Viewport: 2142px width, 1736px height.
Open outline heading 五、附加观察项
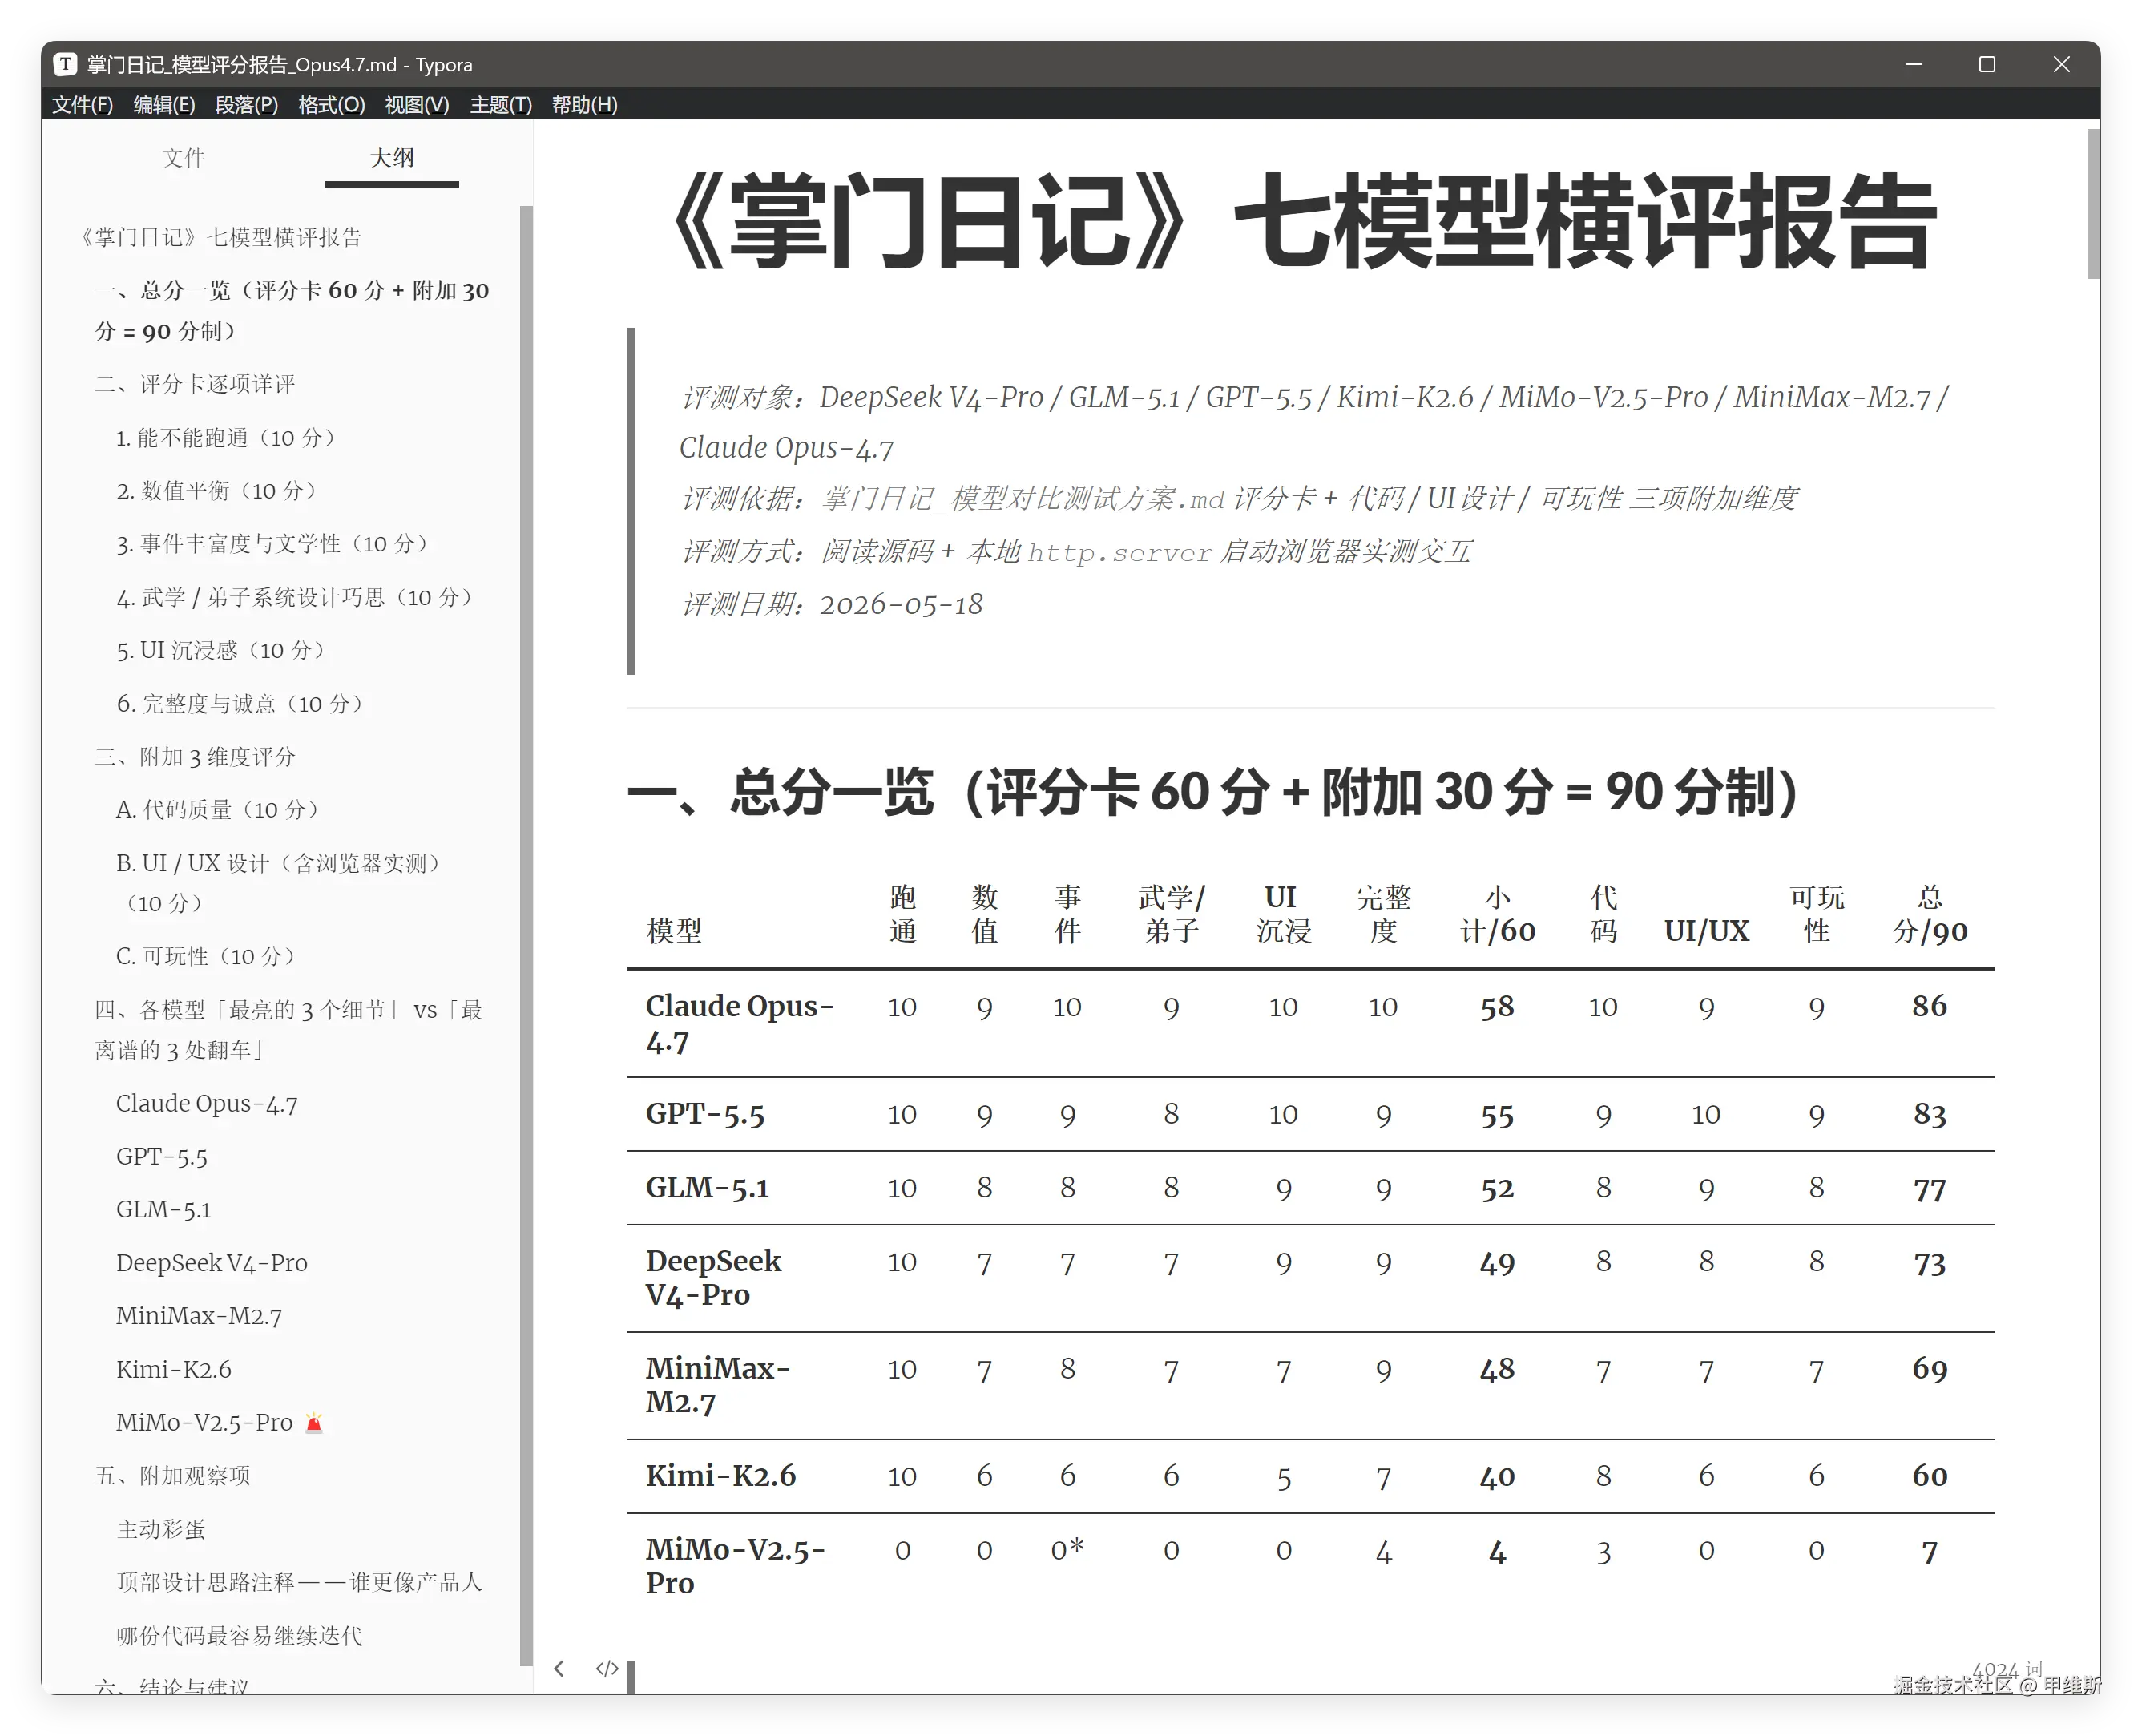coord(172,1475)
